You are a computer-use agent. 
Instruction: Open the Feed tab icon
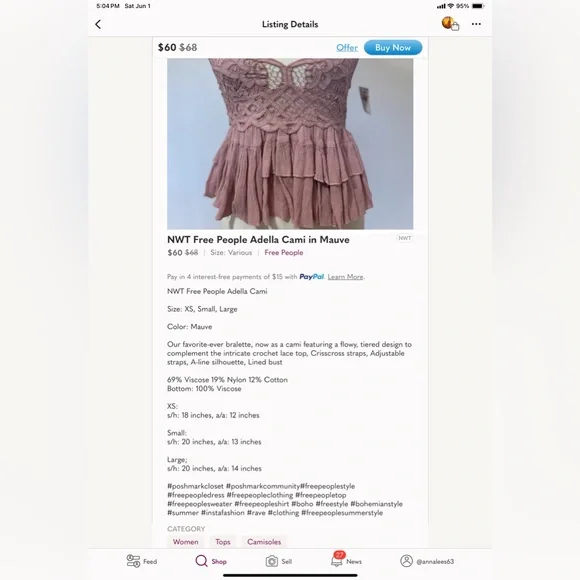[133, 561]
